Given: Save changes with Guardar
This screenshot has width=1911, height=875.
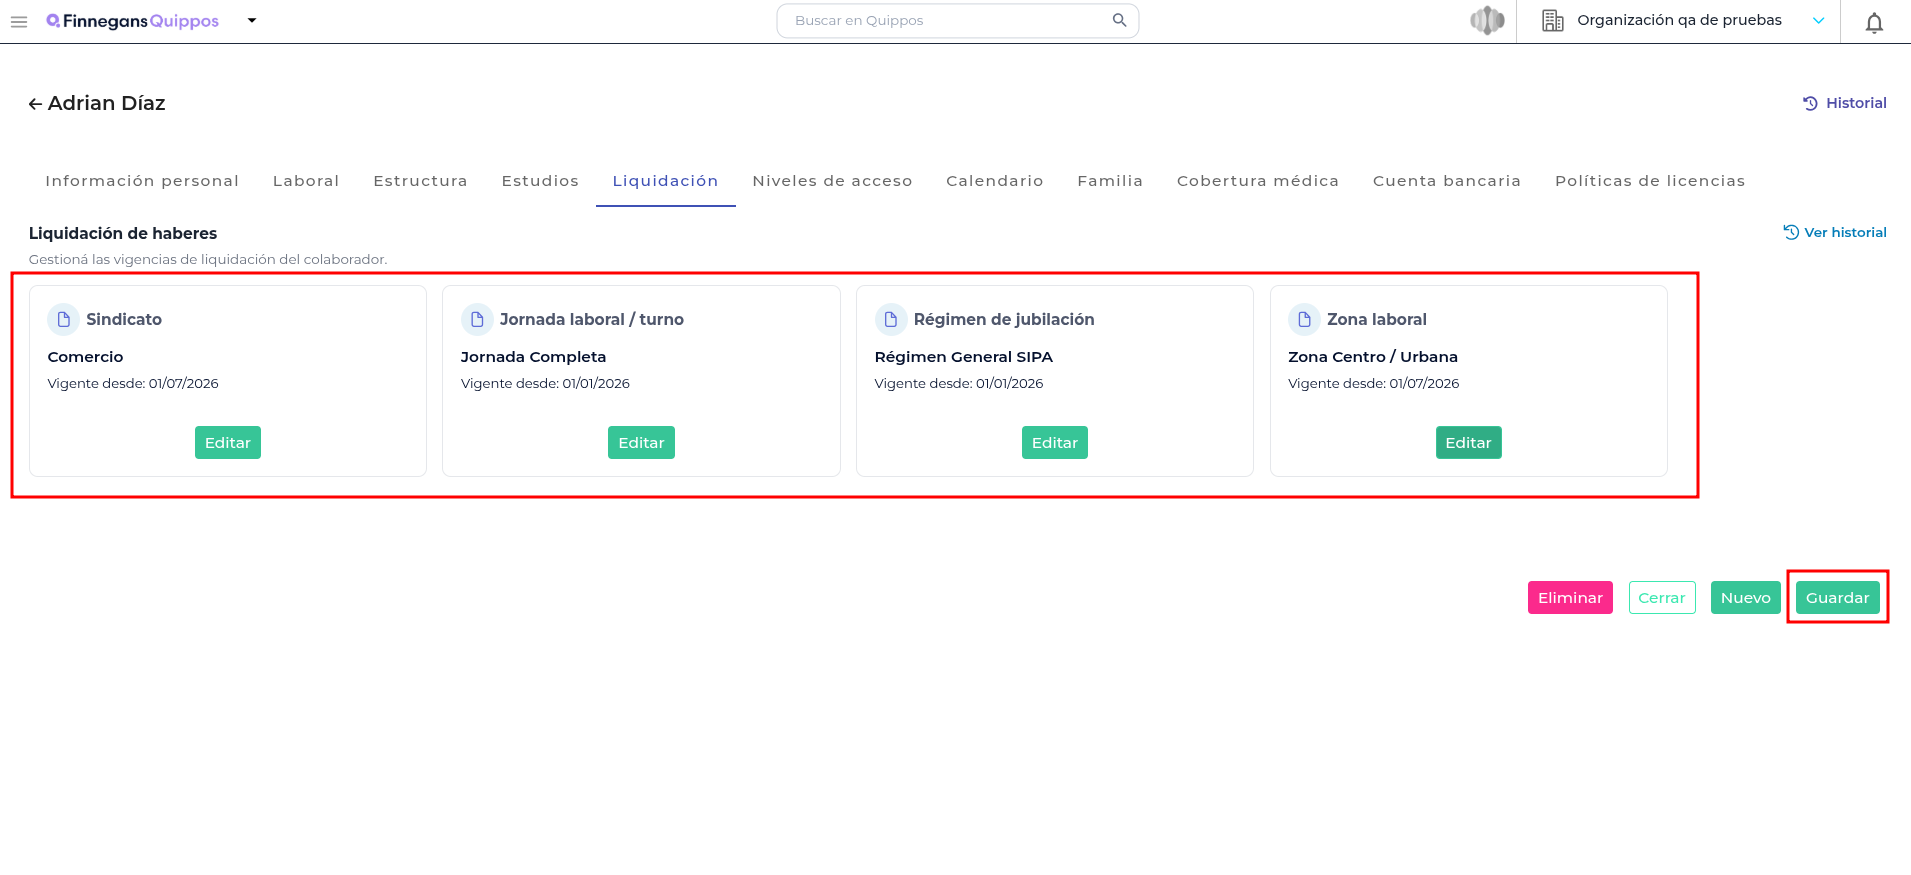Looking at the screenshot, I should 1838,598.
